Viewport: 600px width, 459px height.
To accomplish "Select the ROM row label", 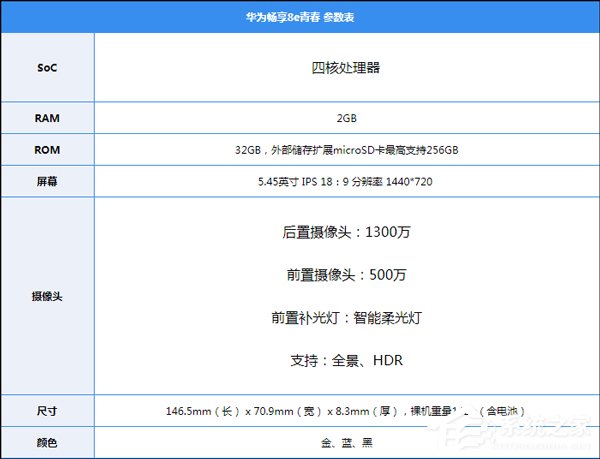I will coord(47,149).
